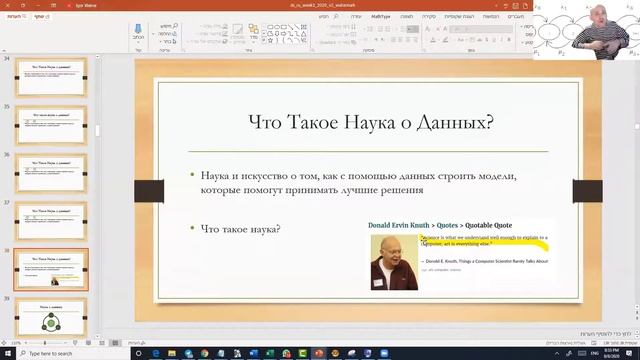Select slide 39 thumbnail with green diagram
Screen dimensions: 640x360
point(51,317)
